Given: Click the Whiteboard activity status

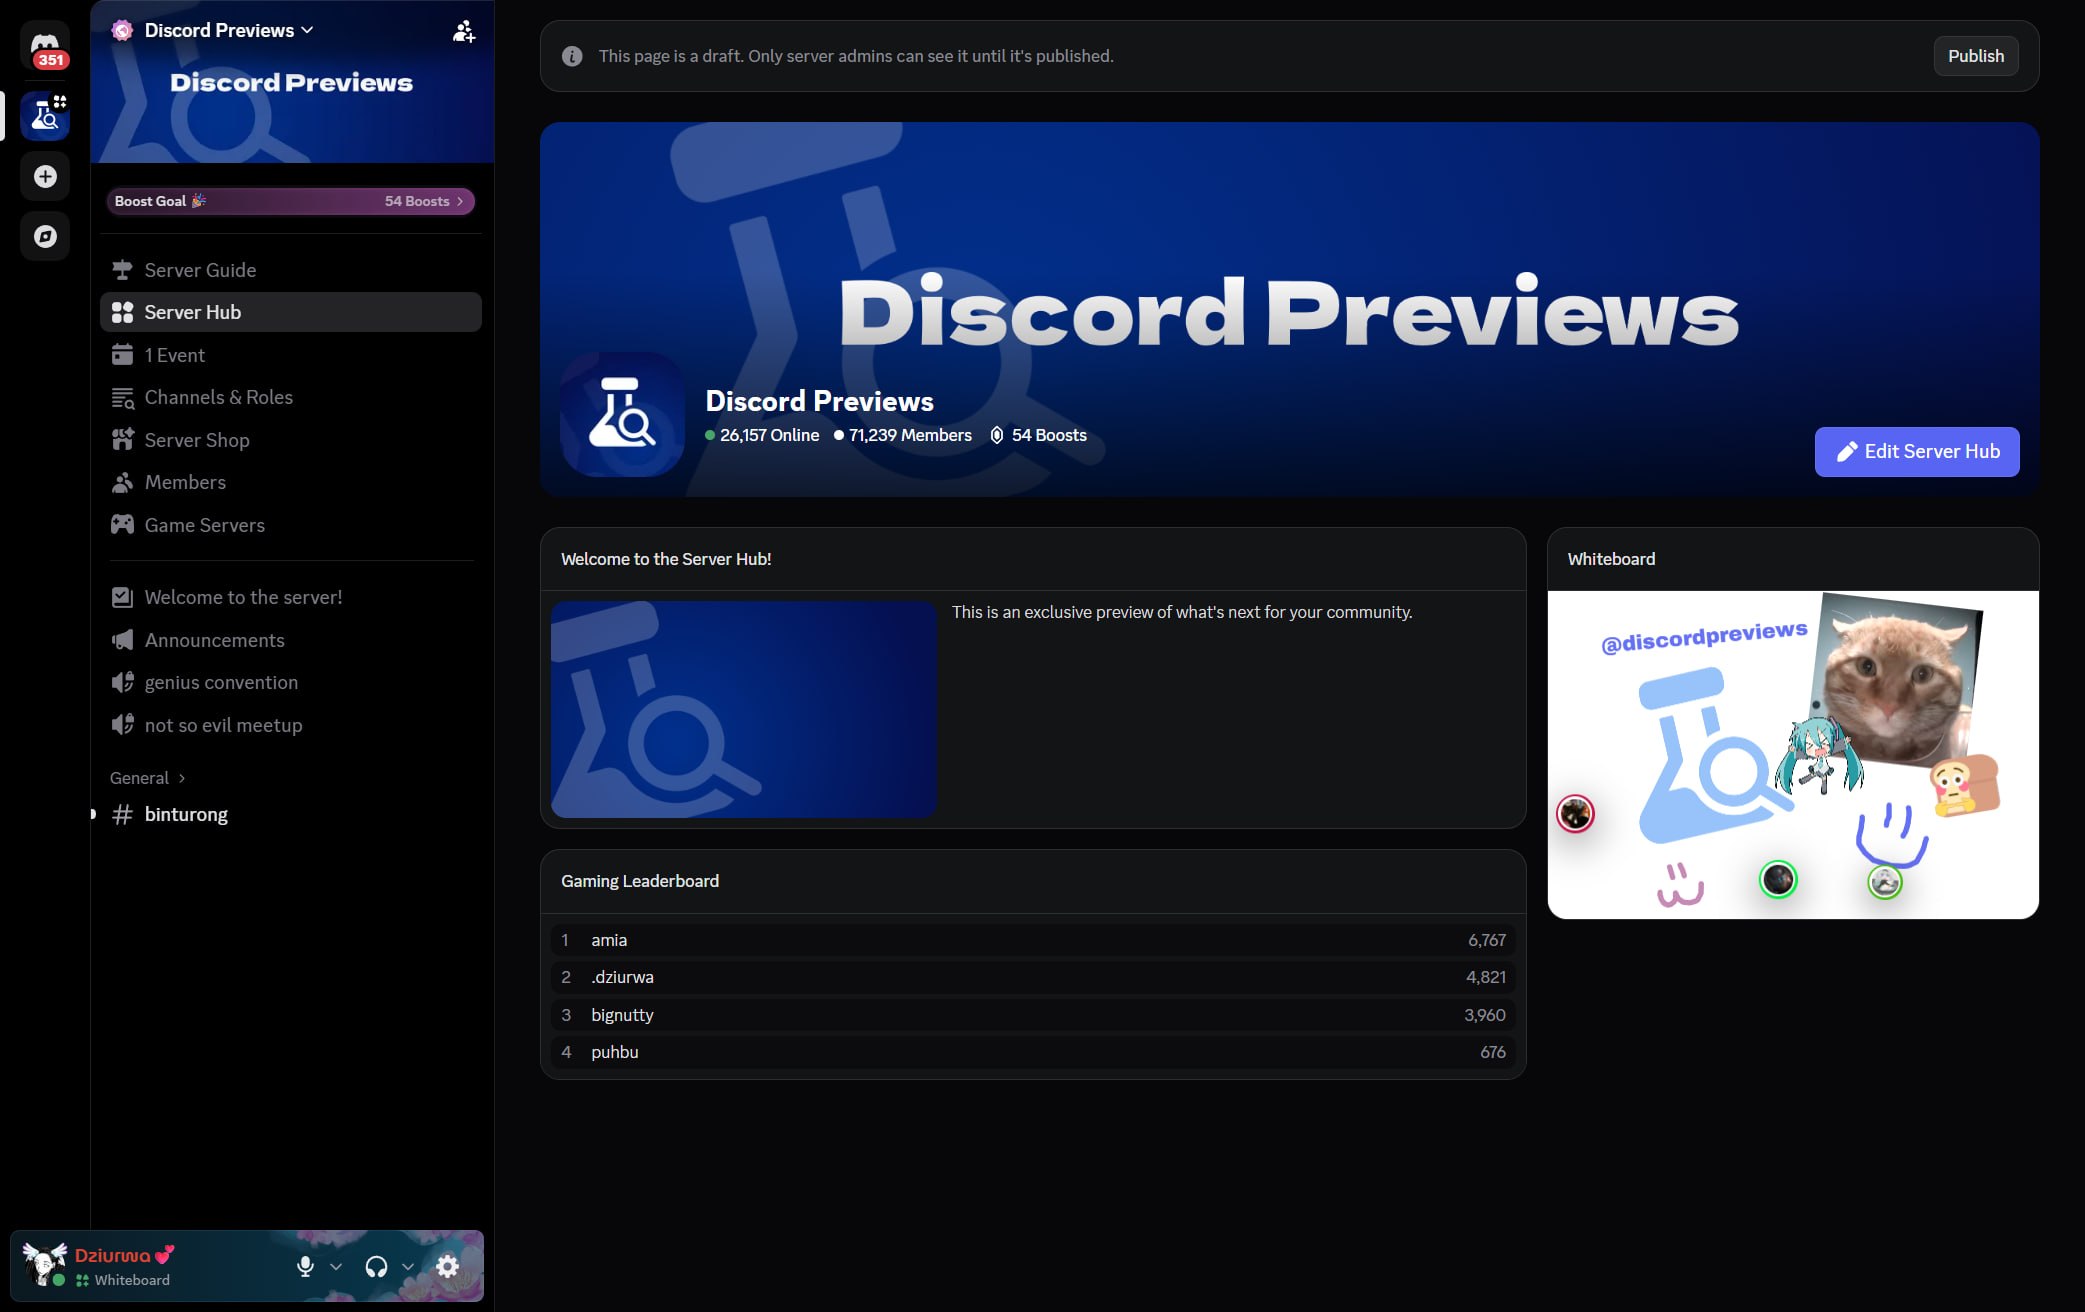Looking at the screenshot, I should pos(123,1280).
